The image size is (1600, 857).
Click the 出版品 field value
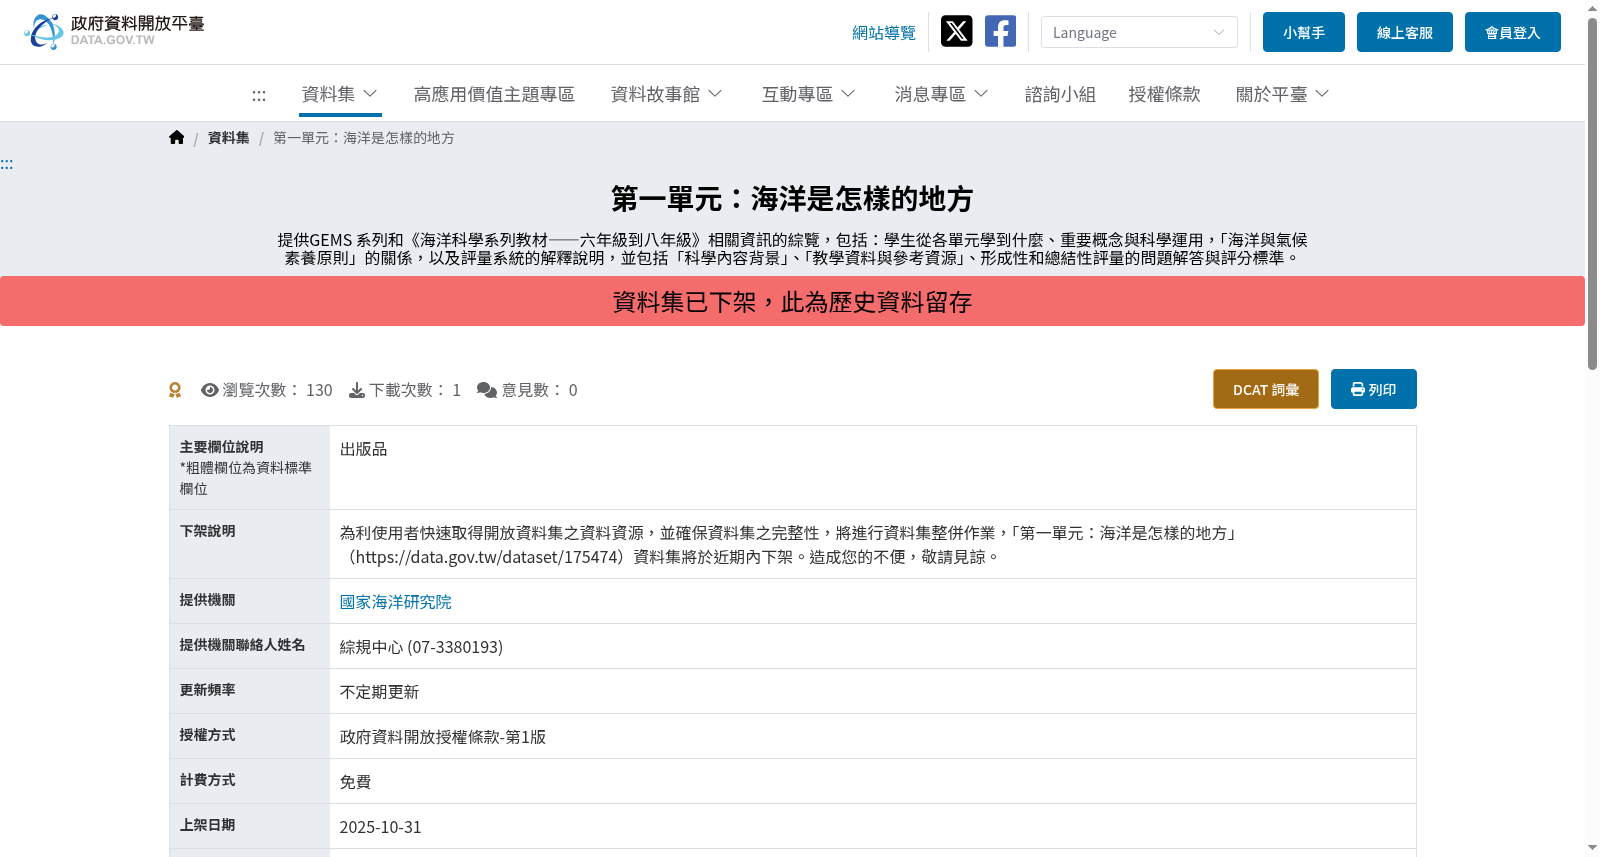click(x=364, y=449)
